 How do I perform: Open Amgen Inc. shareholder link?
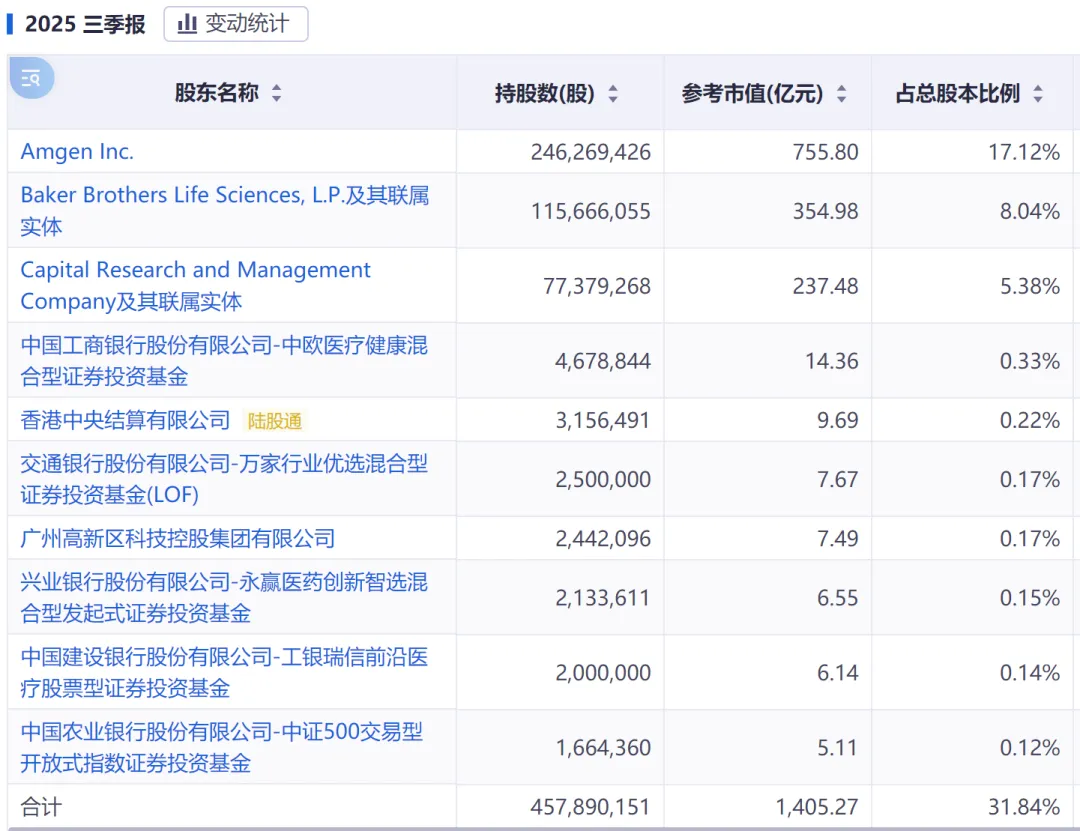tap(77, 152)
